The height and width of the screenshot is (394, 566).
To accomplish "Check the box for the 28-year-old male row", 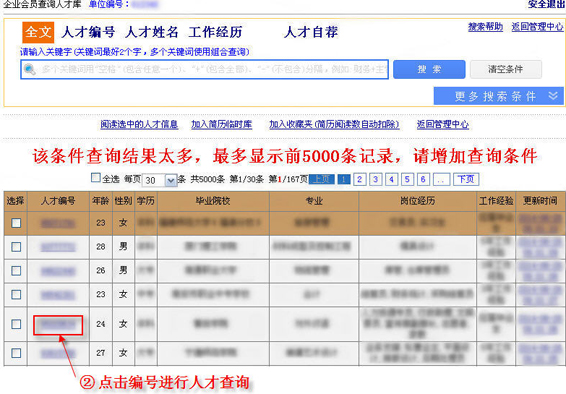I will pyautogui.click(x=16, y=247).
